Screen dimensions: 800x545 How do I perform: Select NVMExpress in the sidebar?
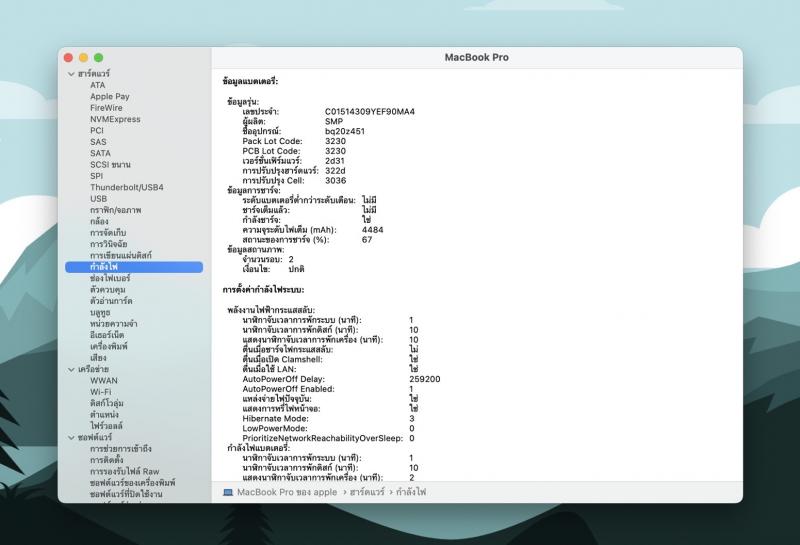pos(115,119)
